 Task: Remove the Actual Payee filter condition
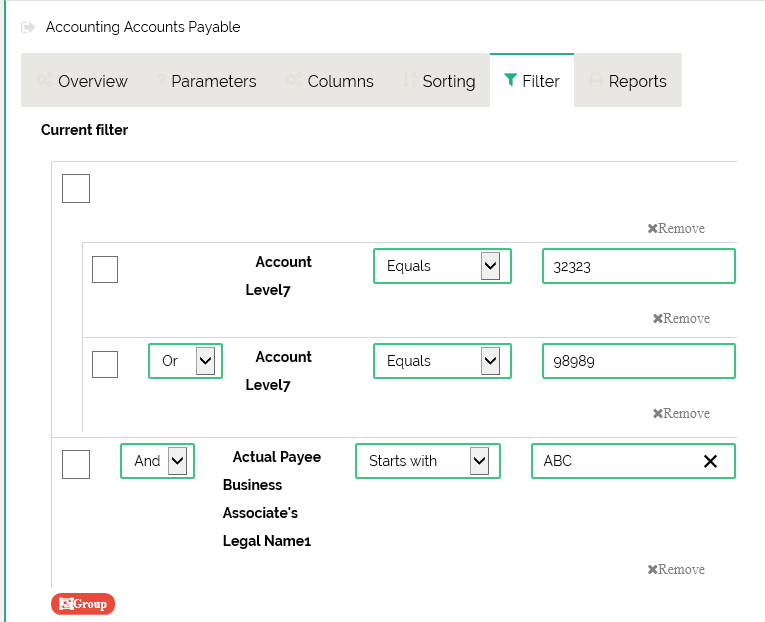point(676,570)
